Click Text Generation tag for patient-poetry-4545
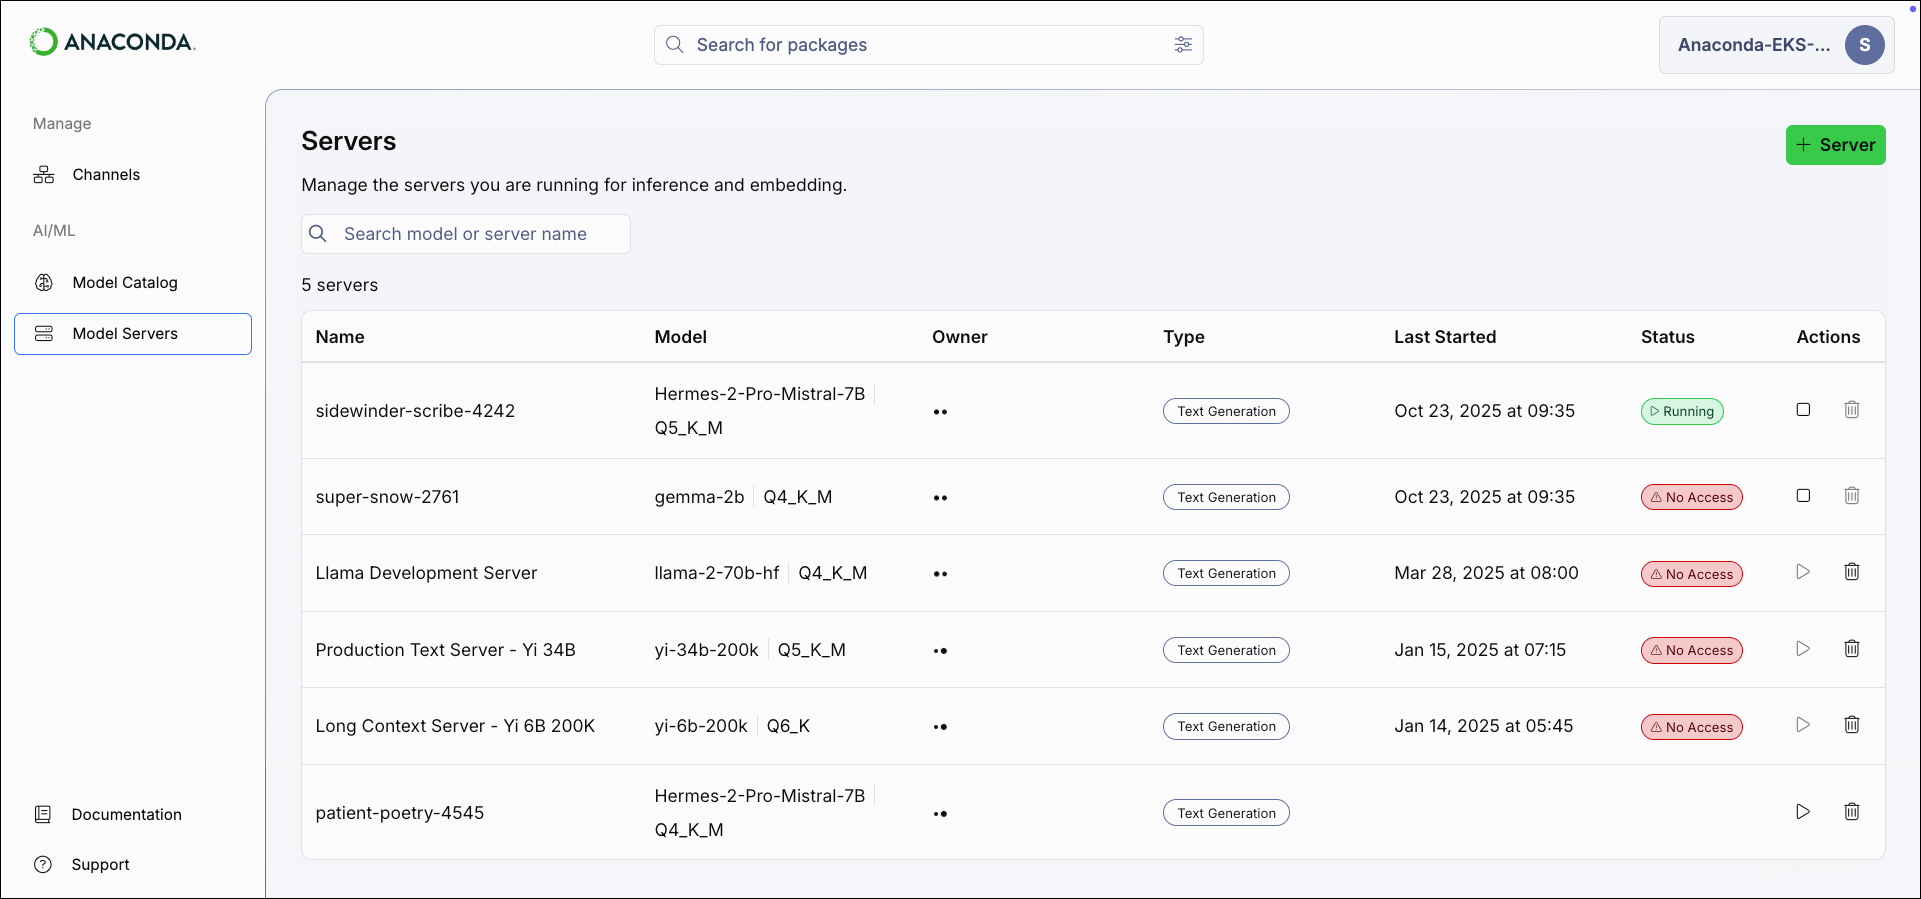The height and width of the screenshot is (899, 1921). click(x=1226, y=813)
